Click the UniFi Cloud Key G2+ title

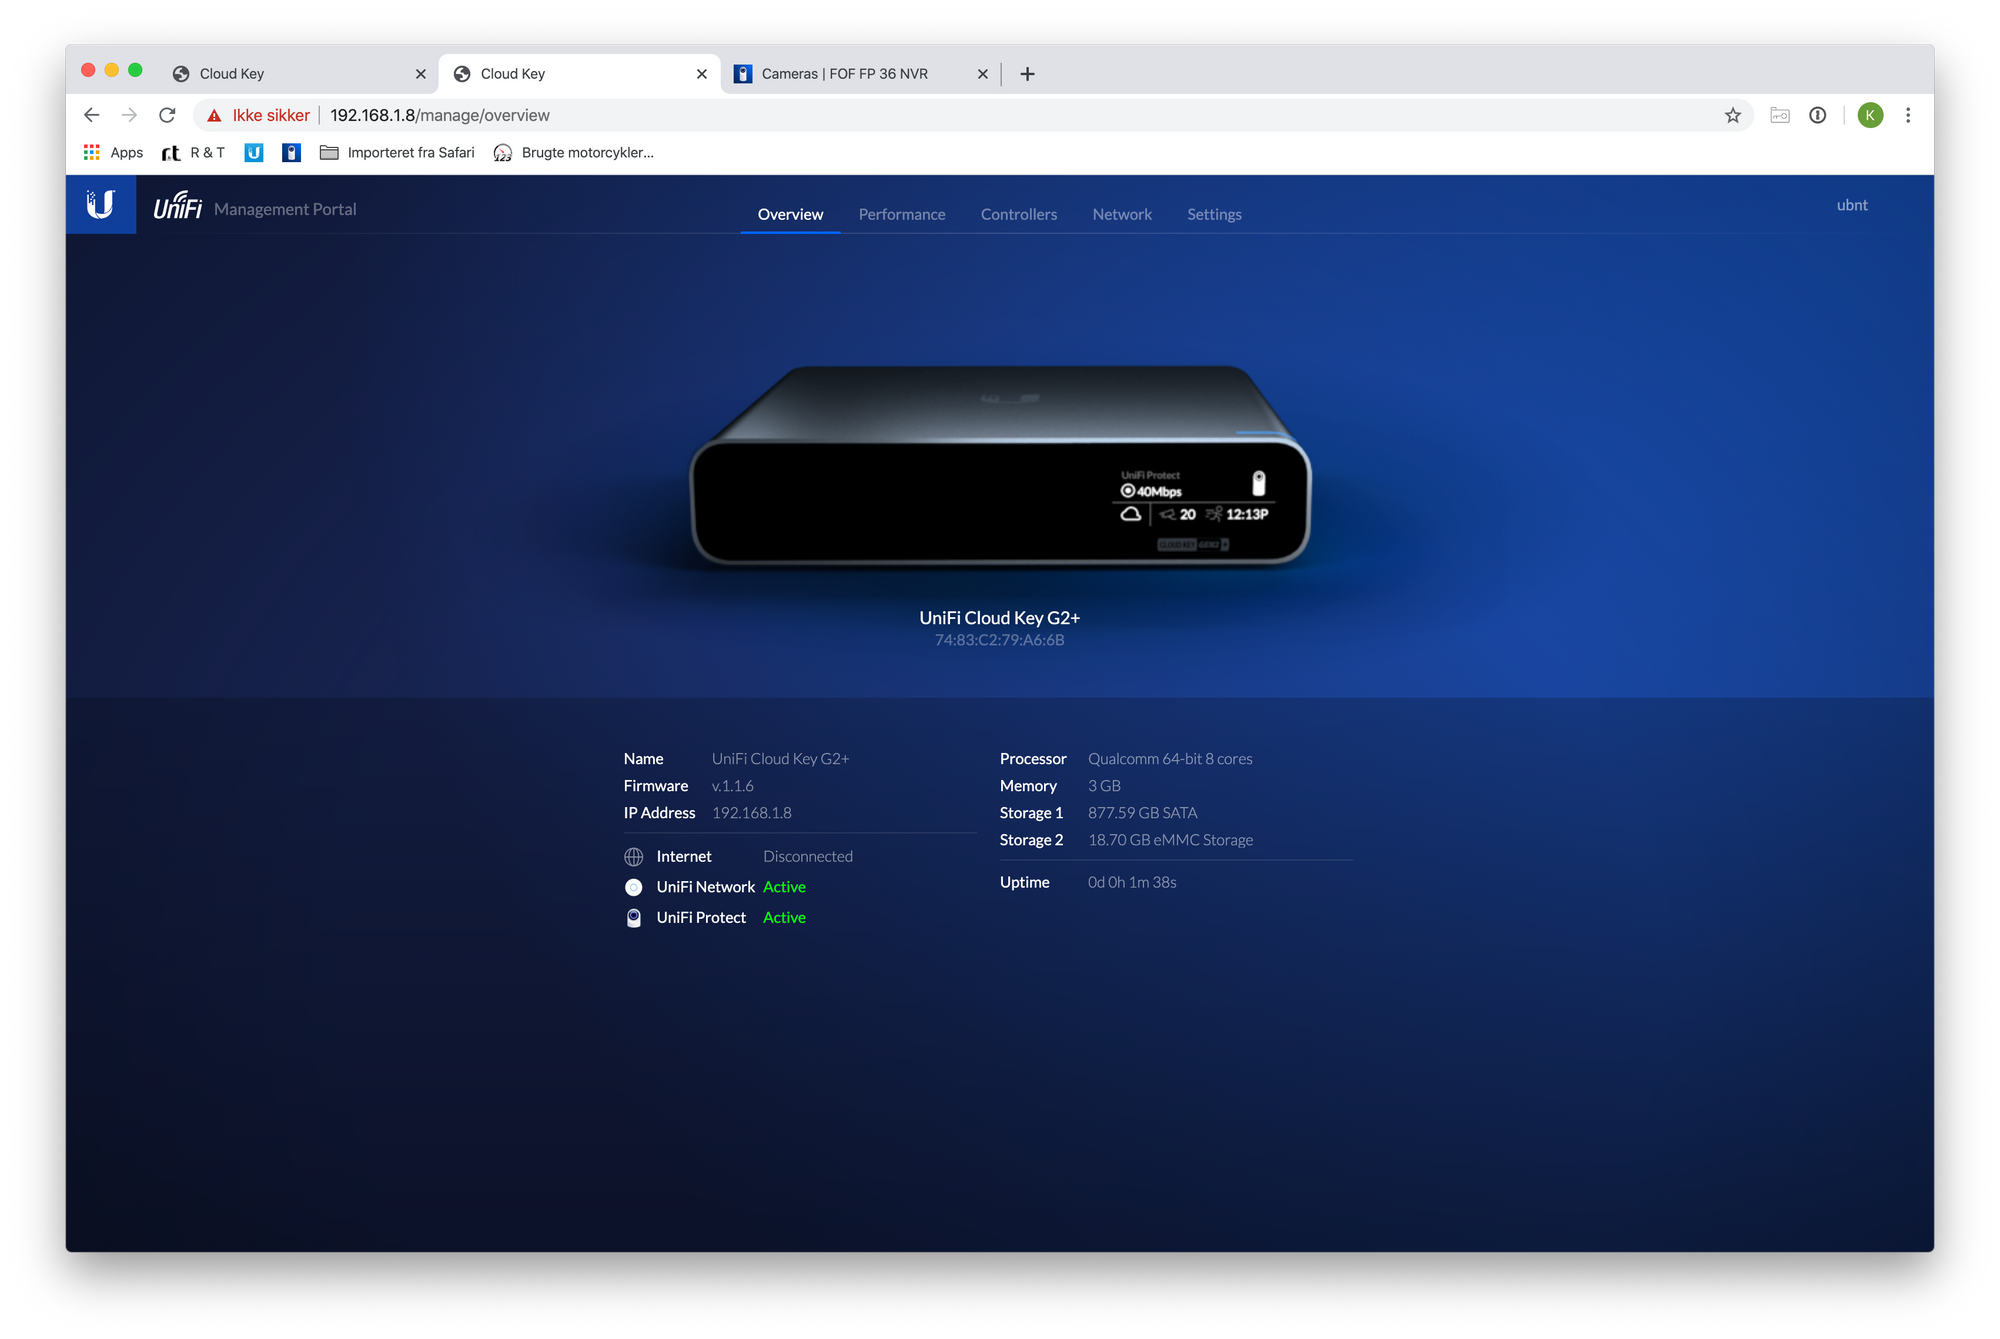(x=999, y=618)
